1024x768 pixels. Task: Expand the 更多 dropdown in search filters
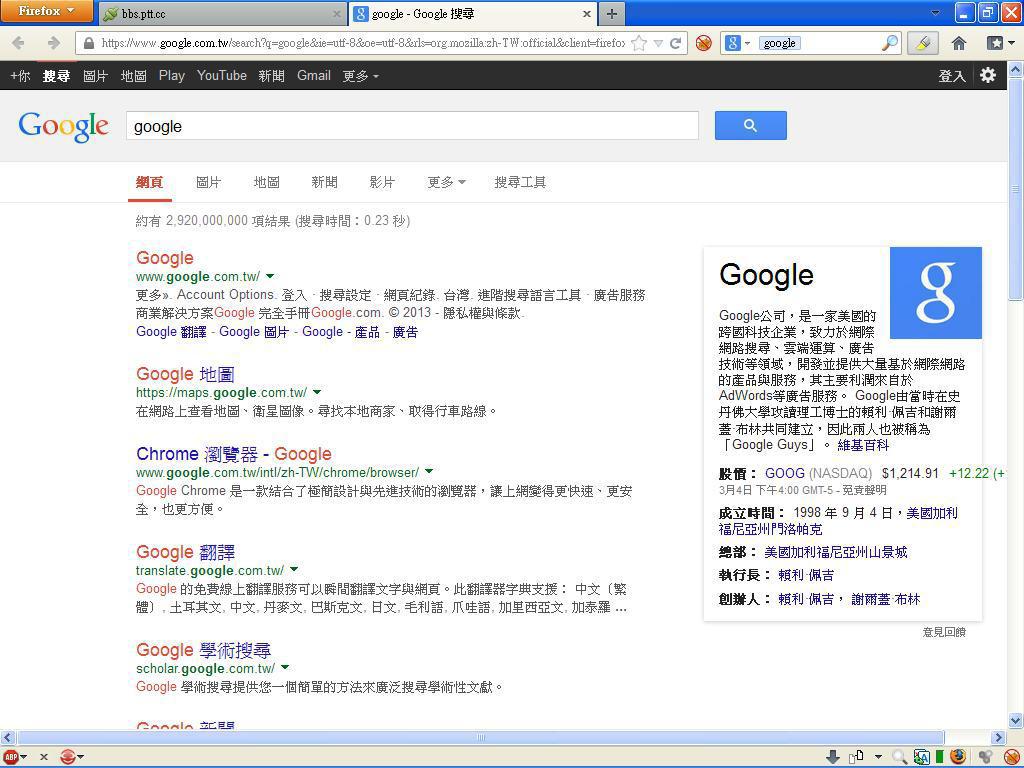[446, 182]
